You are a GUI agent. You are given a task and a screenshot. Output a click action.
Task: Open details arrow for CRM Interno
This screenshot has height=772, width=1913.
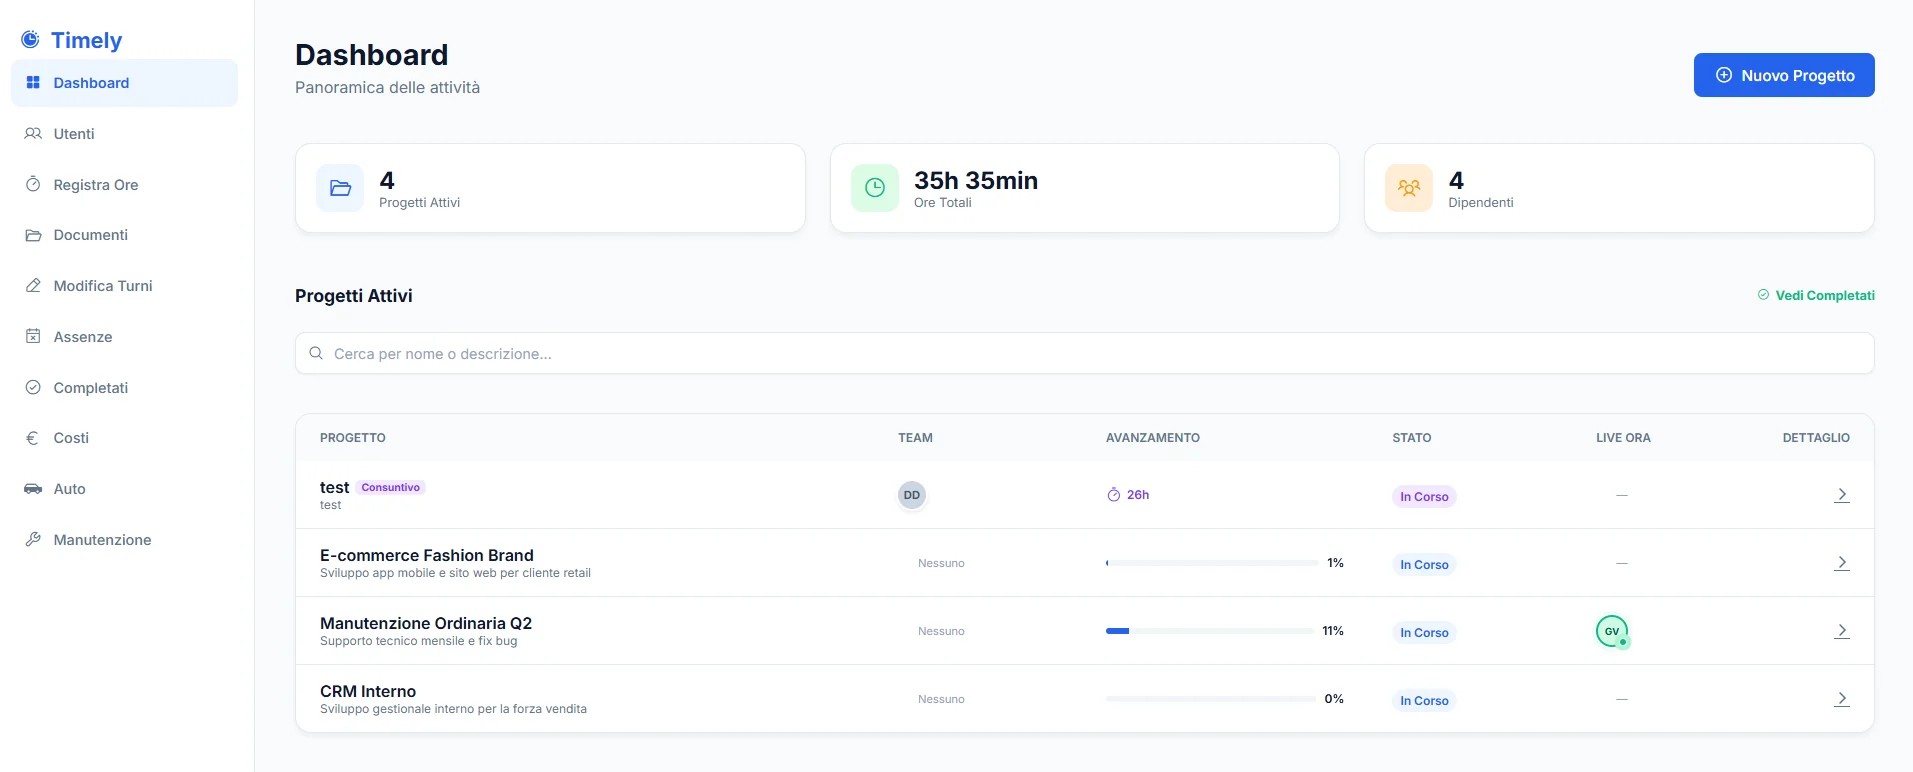coord(1842,699)
